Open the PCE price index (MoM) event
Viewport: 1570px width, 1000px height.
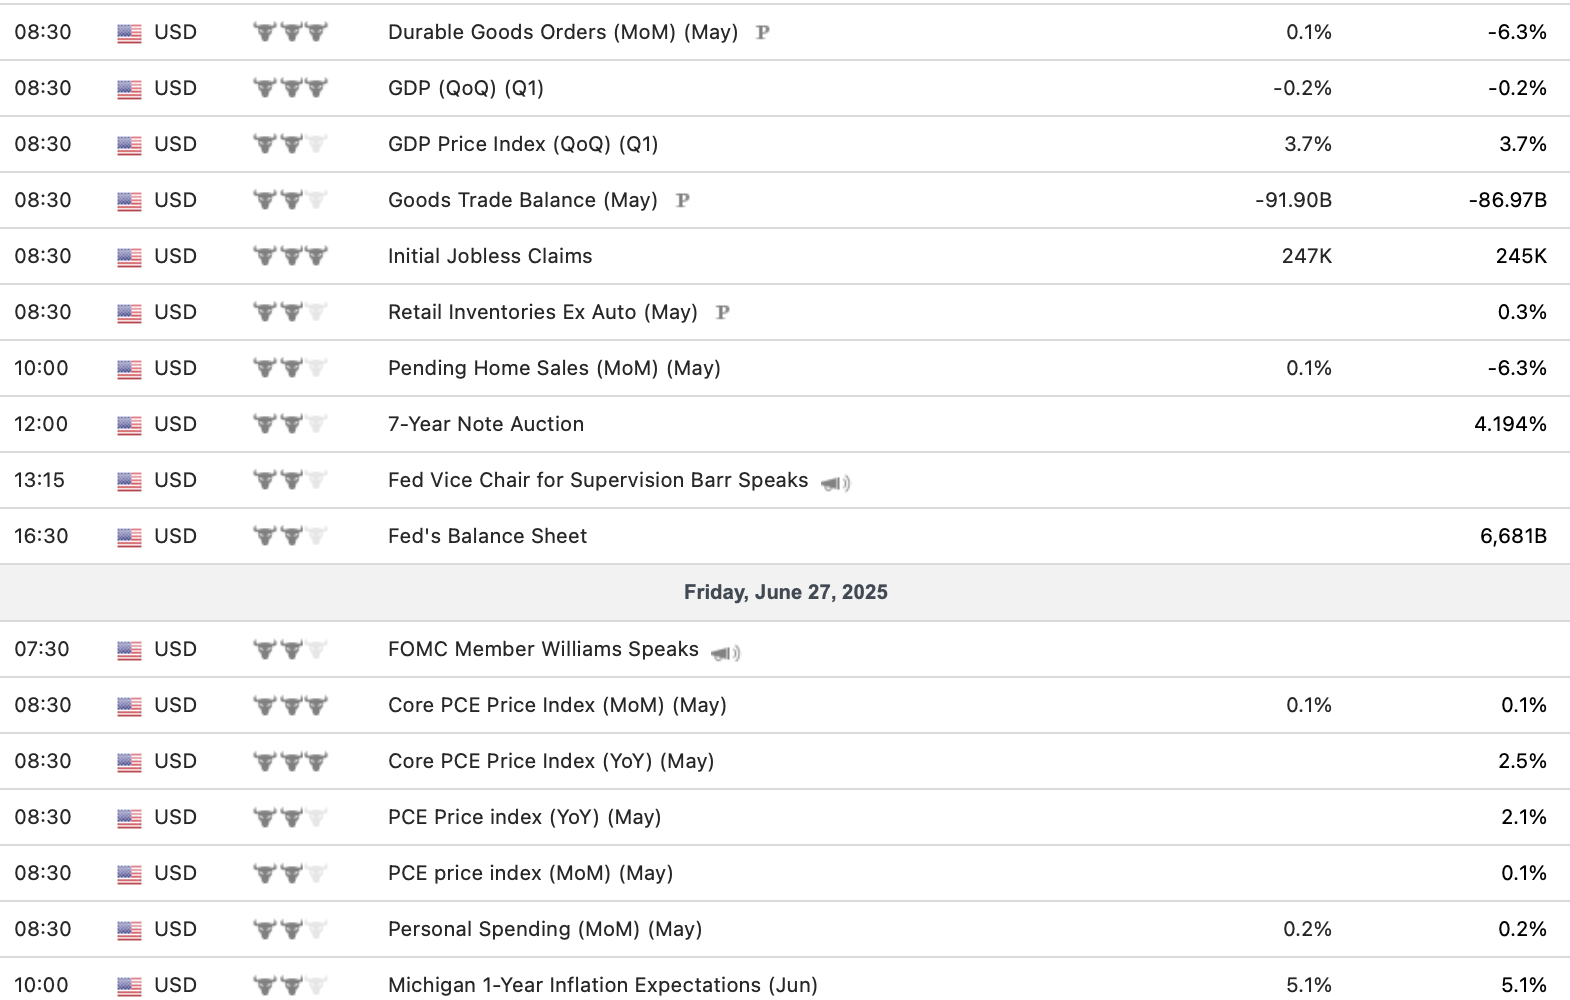(530, 873)
